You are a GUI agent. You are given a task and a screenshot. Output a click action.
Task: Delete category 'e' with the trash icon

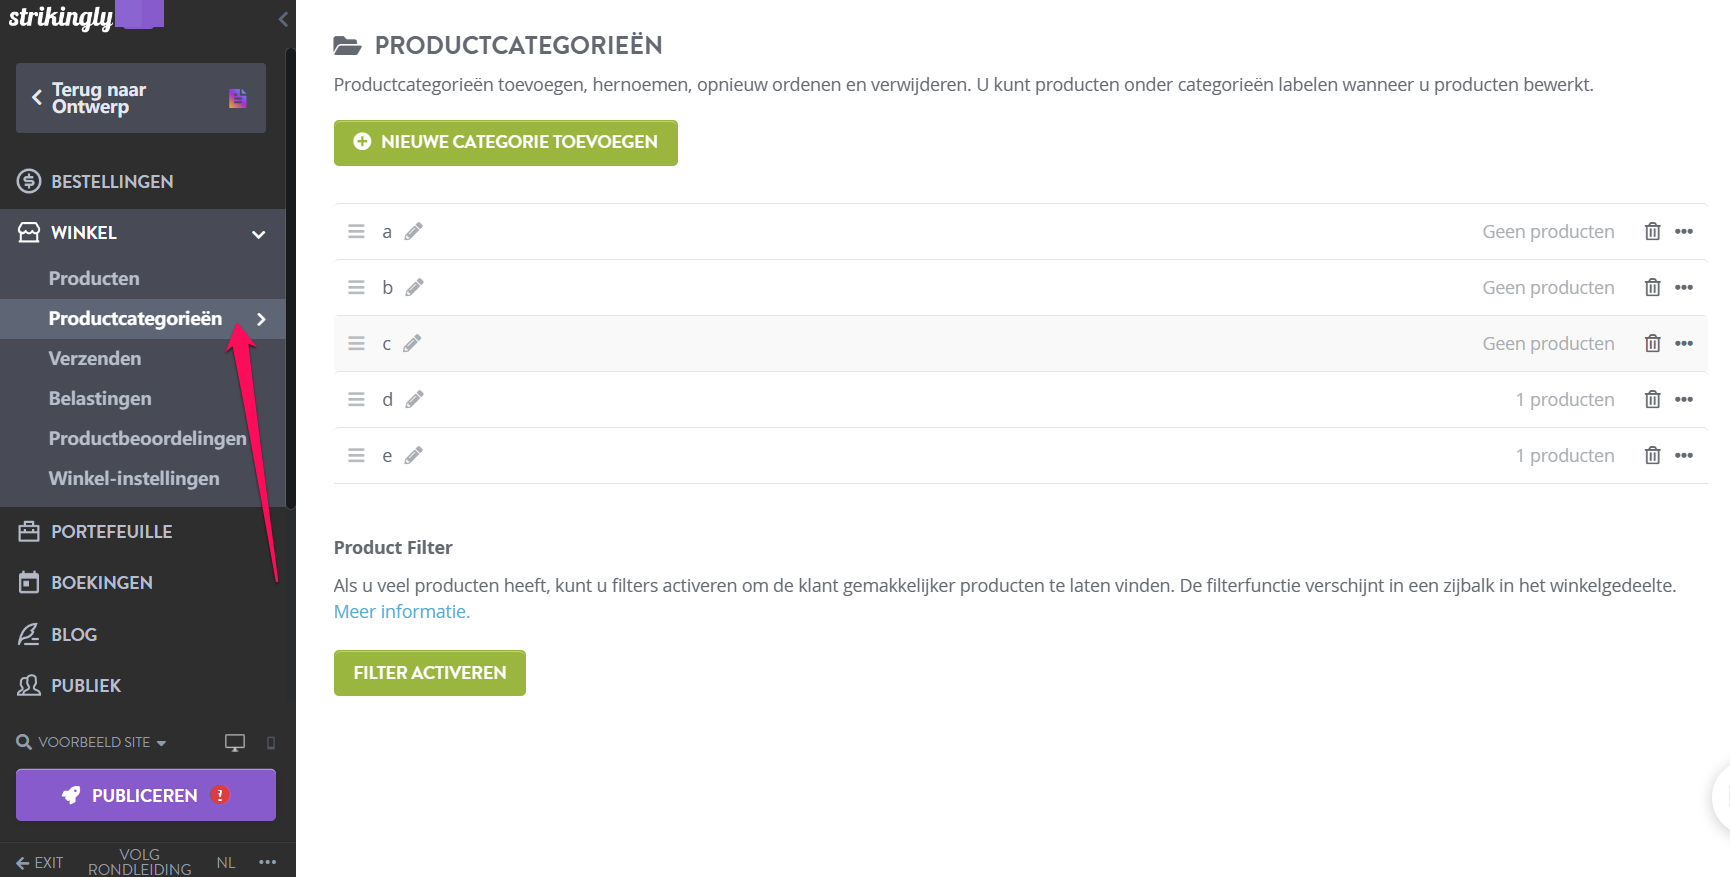pyautogui.click(x=1652, y=456)
